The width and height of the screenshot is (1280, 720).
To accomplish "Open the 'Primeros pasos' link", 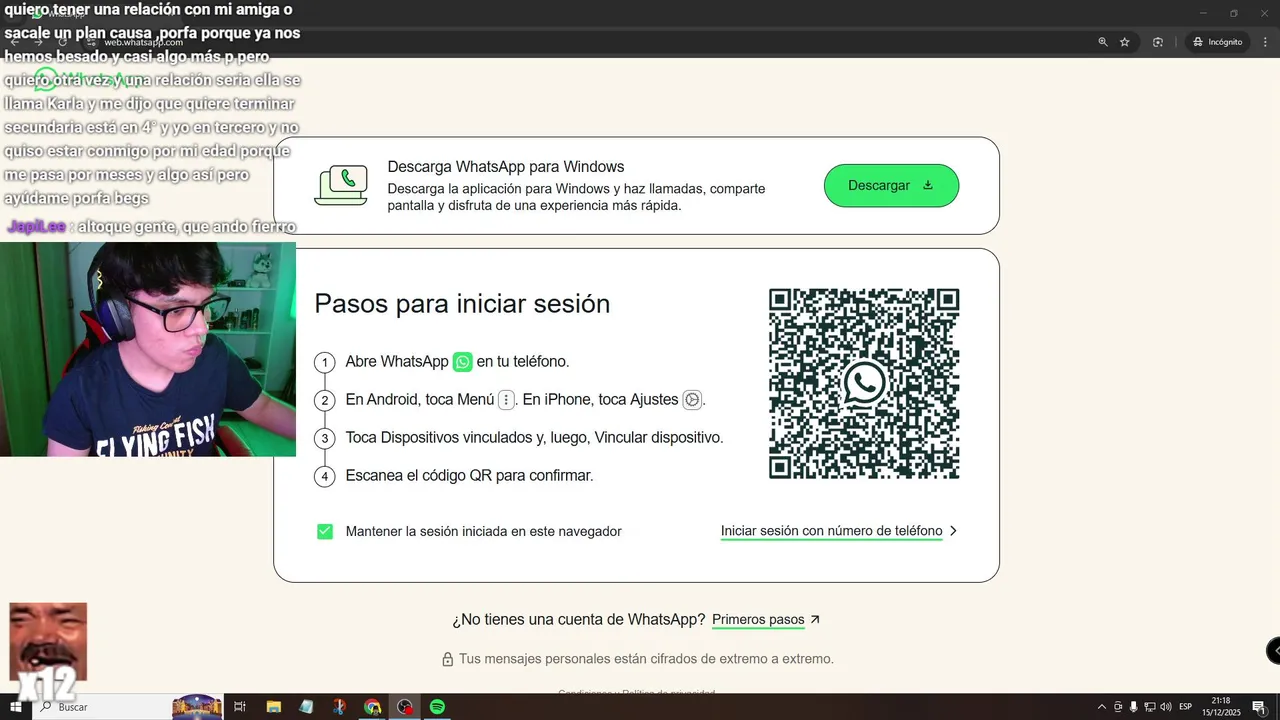I will tap(758, 620).
